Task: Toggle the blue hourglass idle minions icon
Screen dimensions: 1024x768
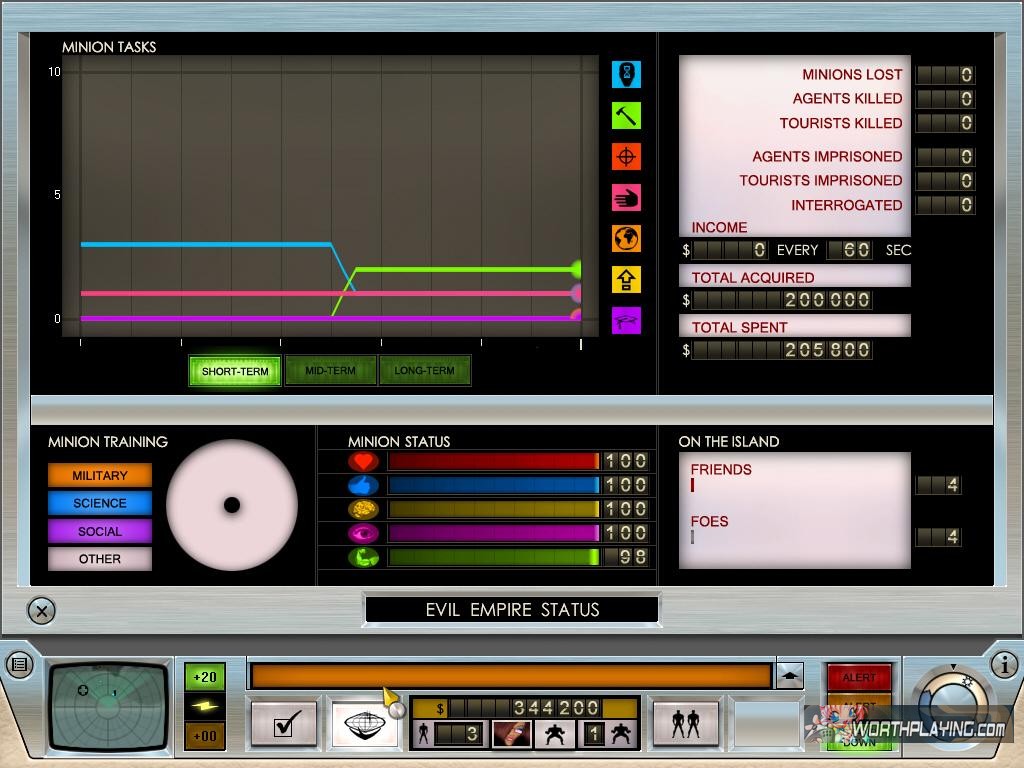Action: (627, 74)
